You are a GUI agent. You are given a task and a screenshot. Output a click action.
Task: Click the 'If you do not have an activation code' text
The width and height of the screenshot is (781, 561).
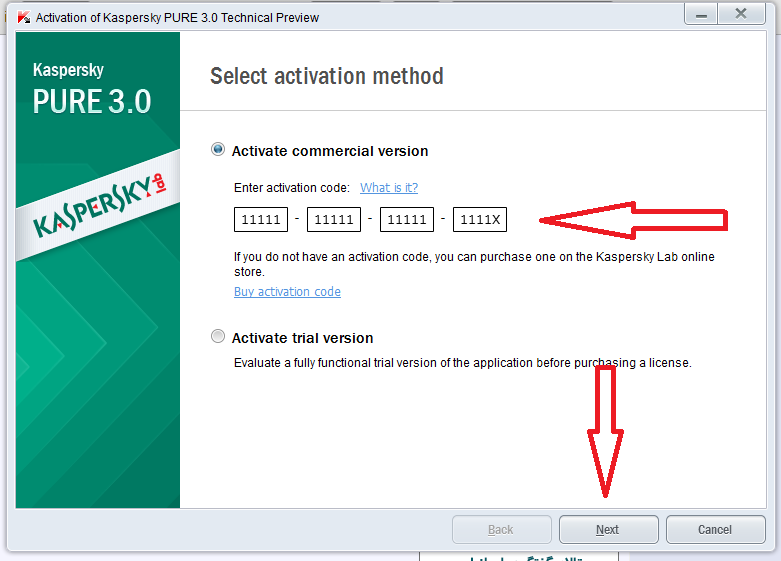point(474,264)
